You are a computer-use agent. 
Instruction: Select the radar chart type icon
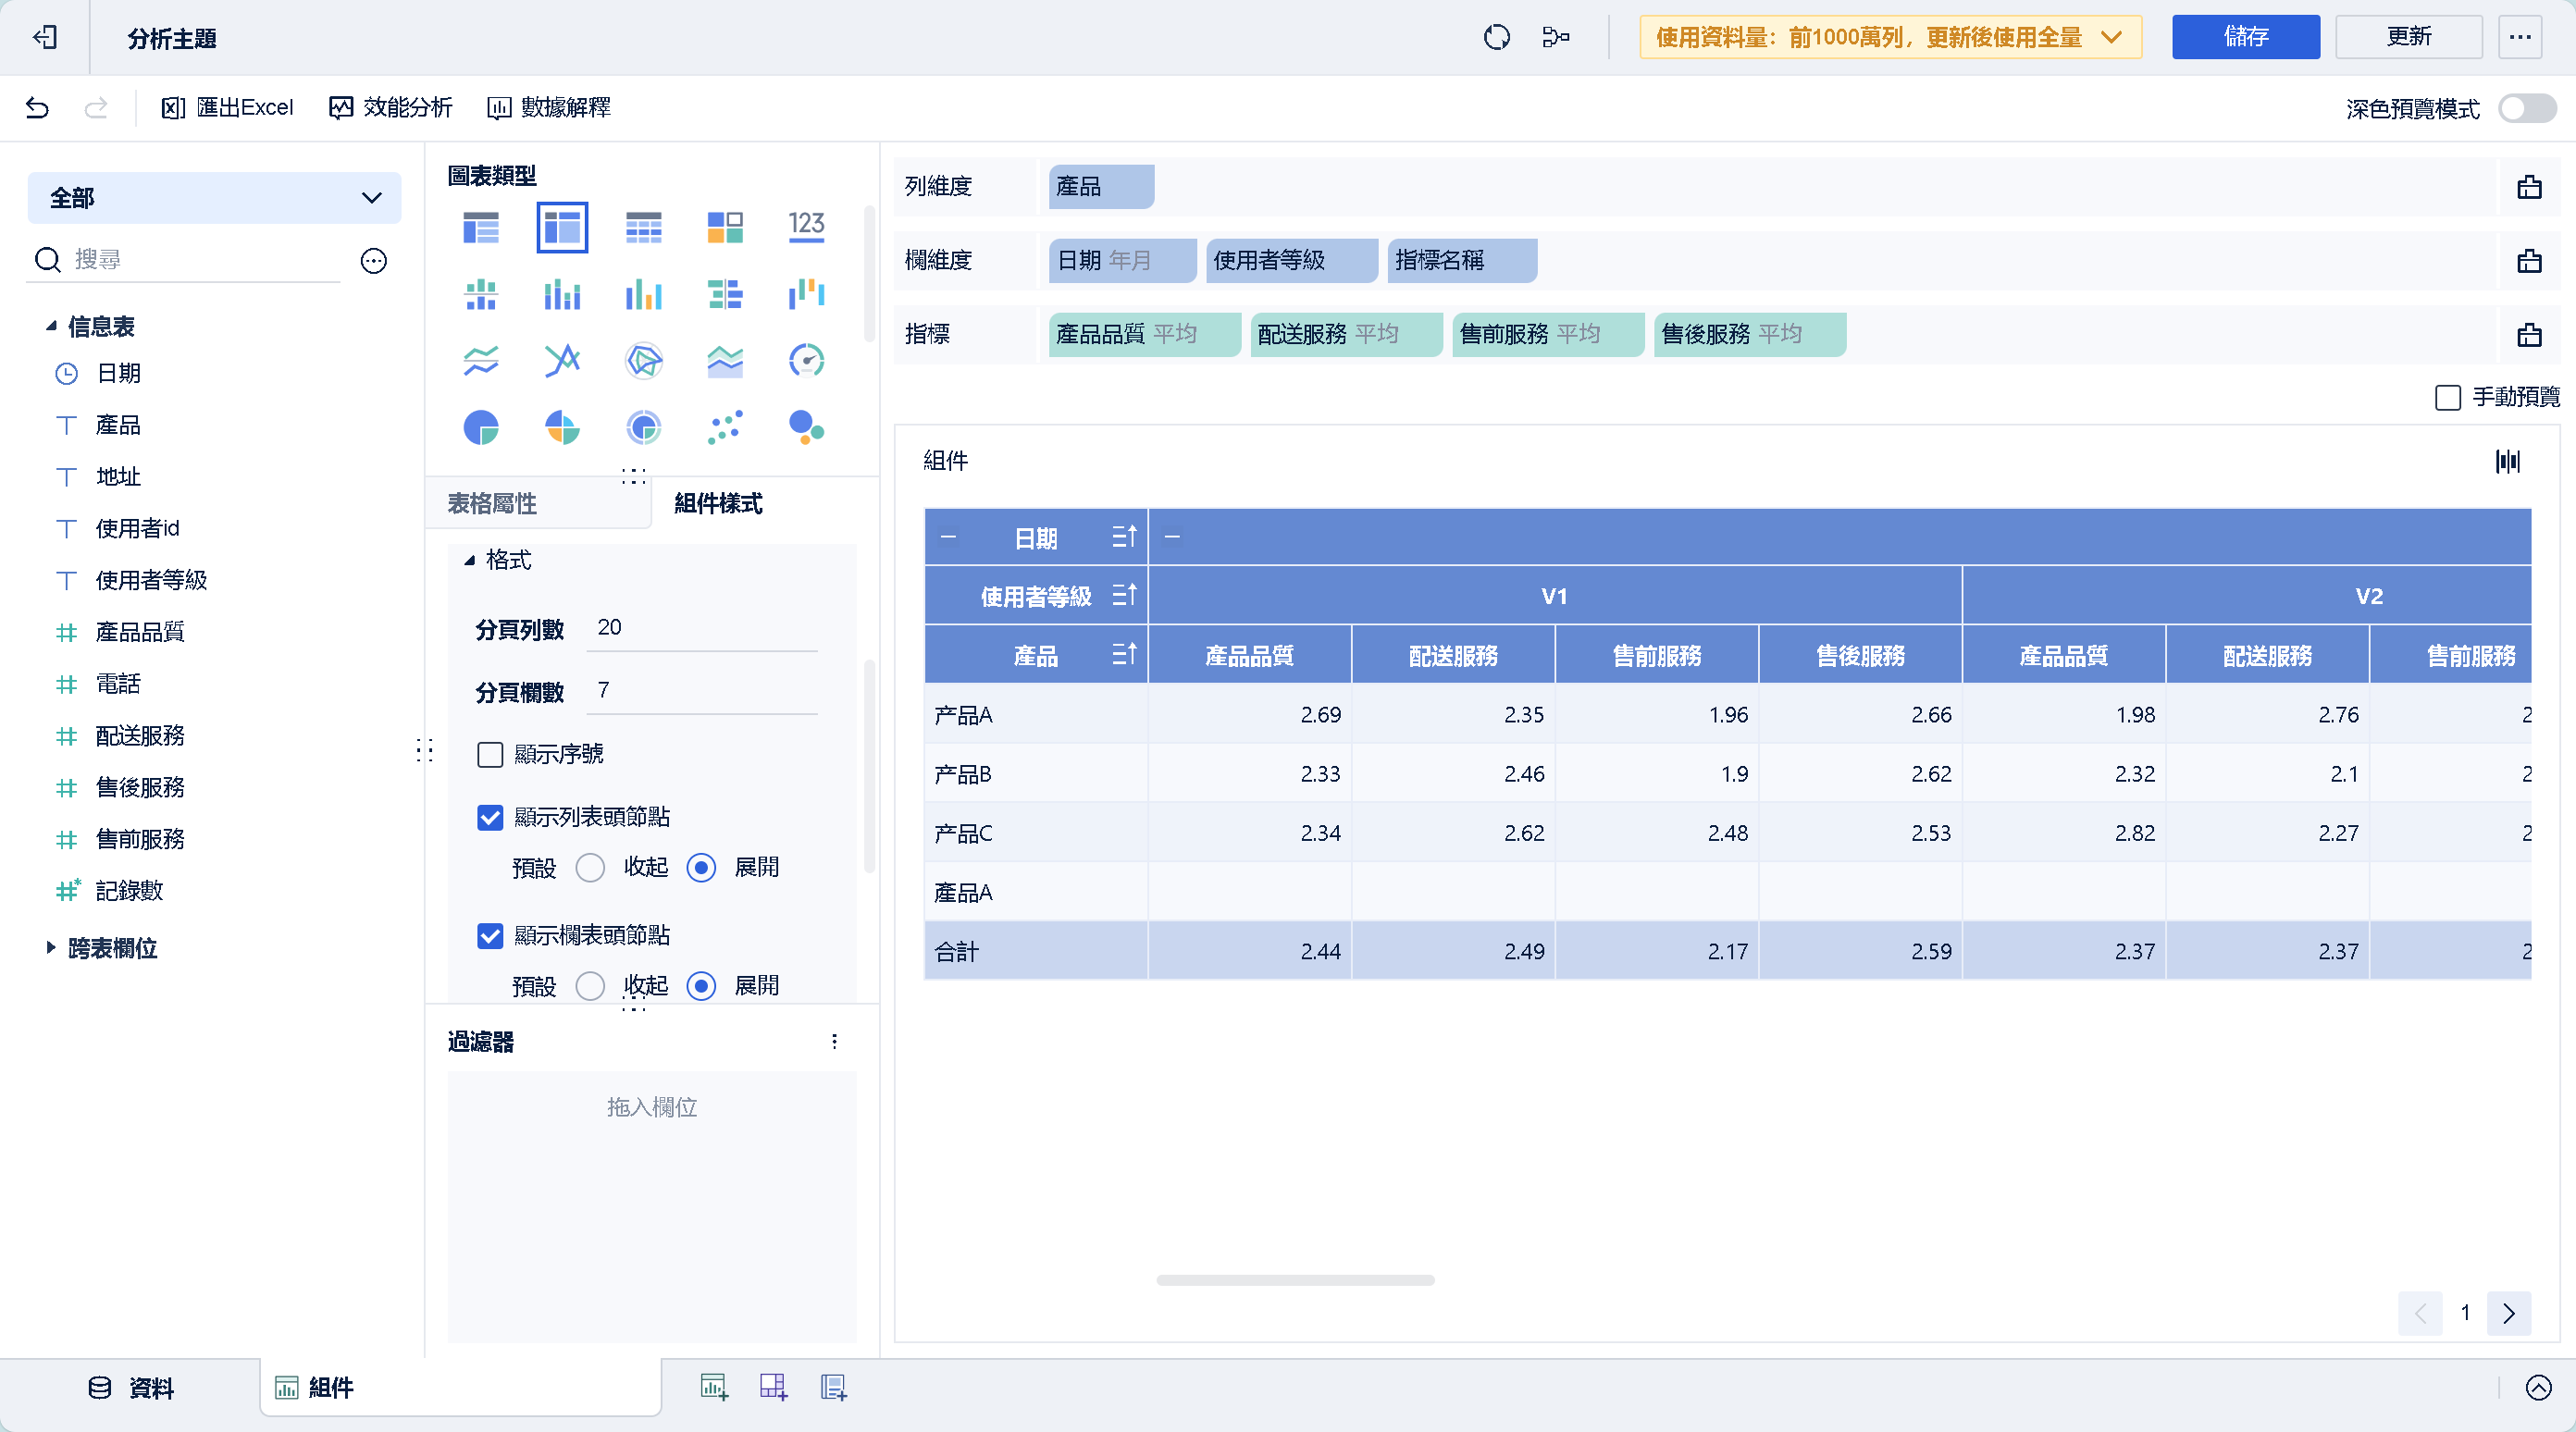tap(643, 360)
